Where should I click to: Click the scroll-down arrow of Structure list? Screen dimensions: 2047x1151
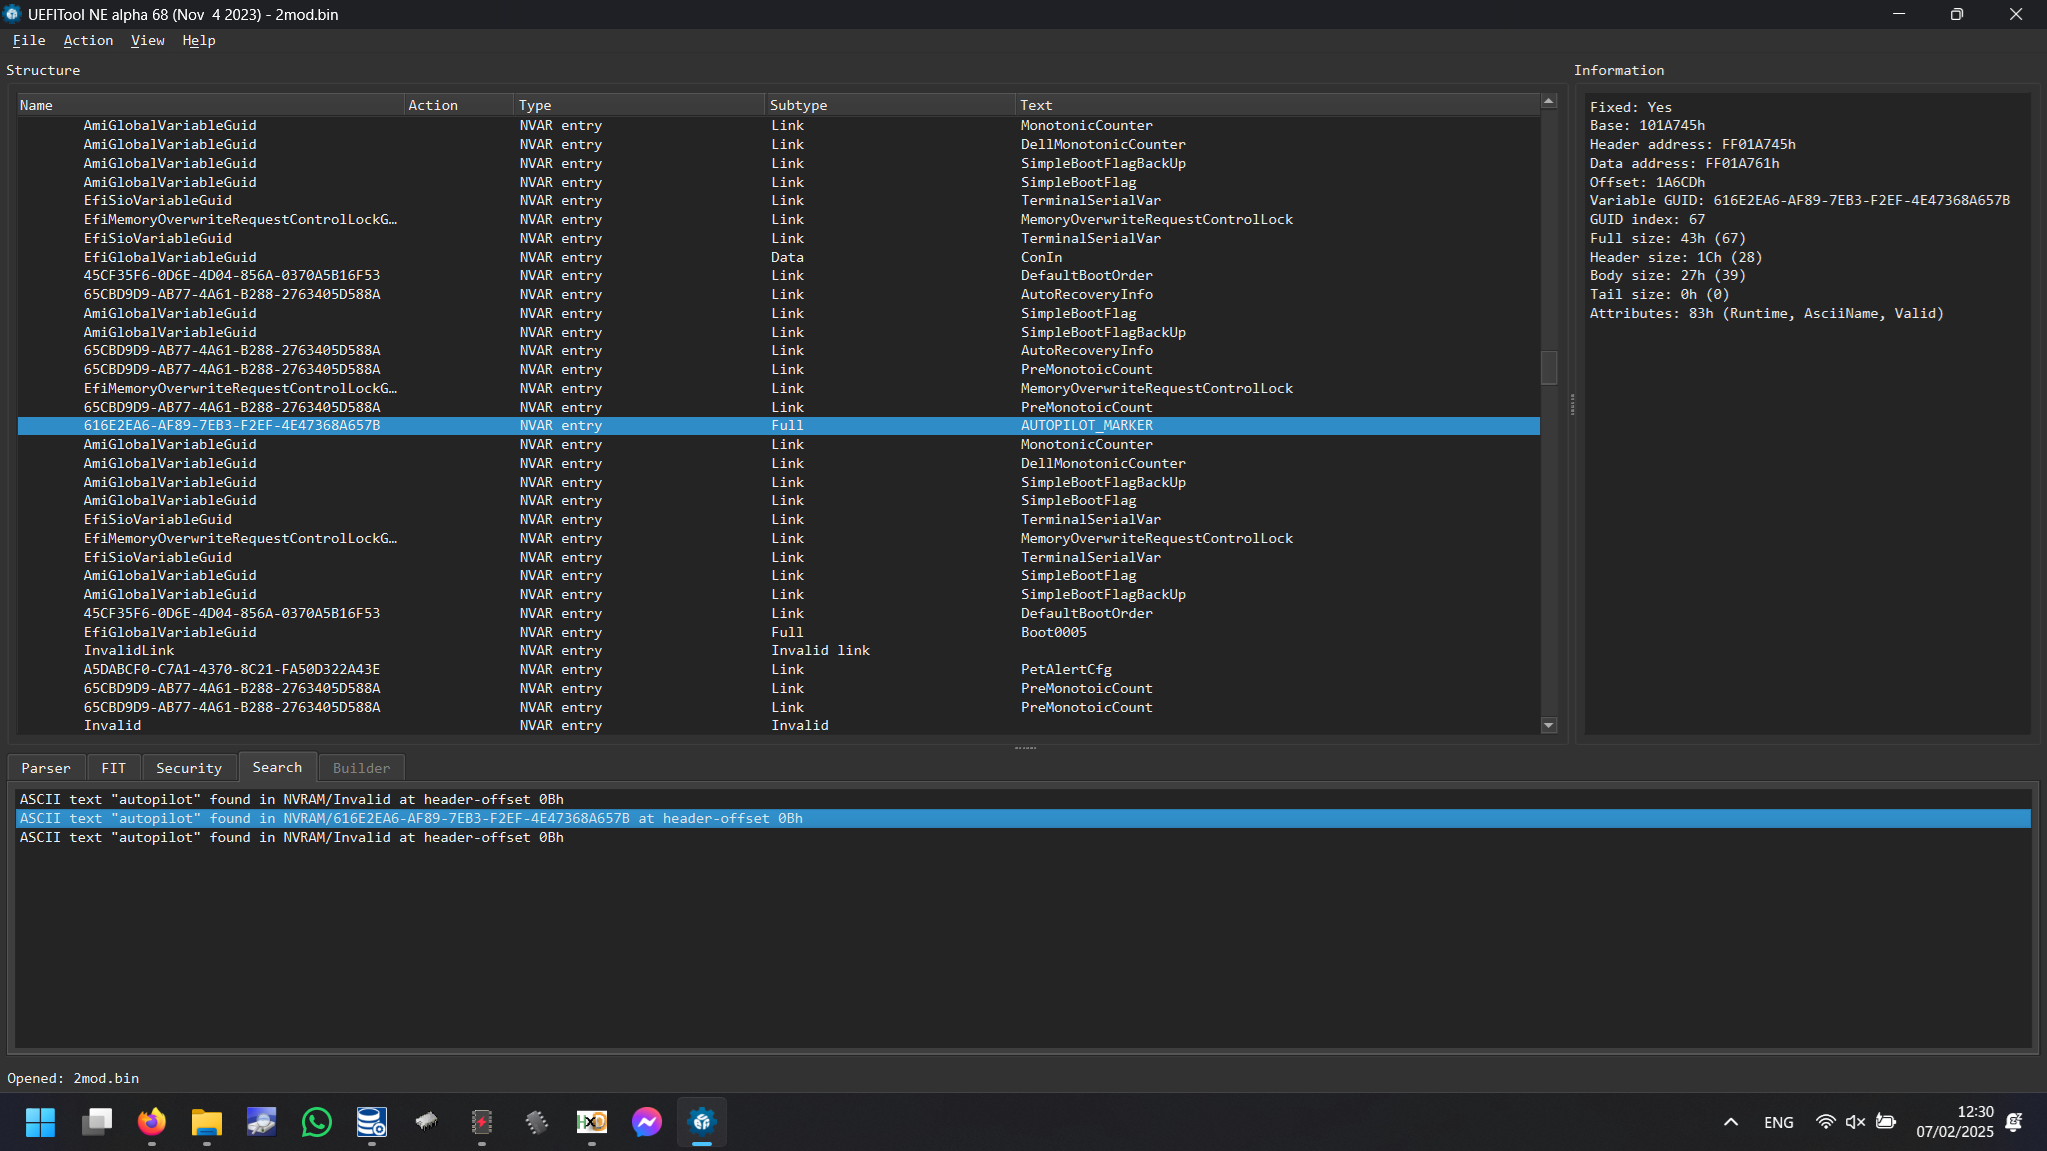click(x=1549, y=726)
